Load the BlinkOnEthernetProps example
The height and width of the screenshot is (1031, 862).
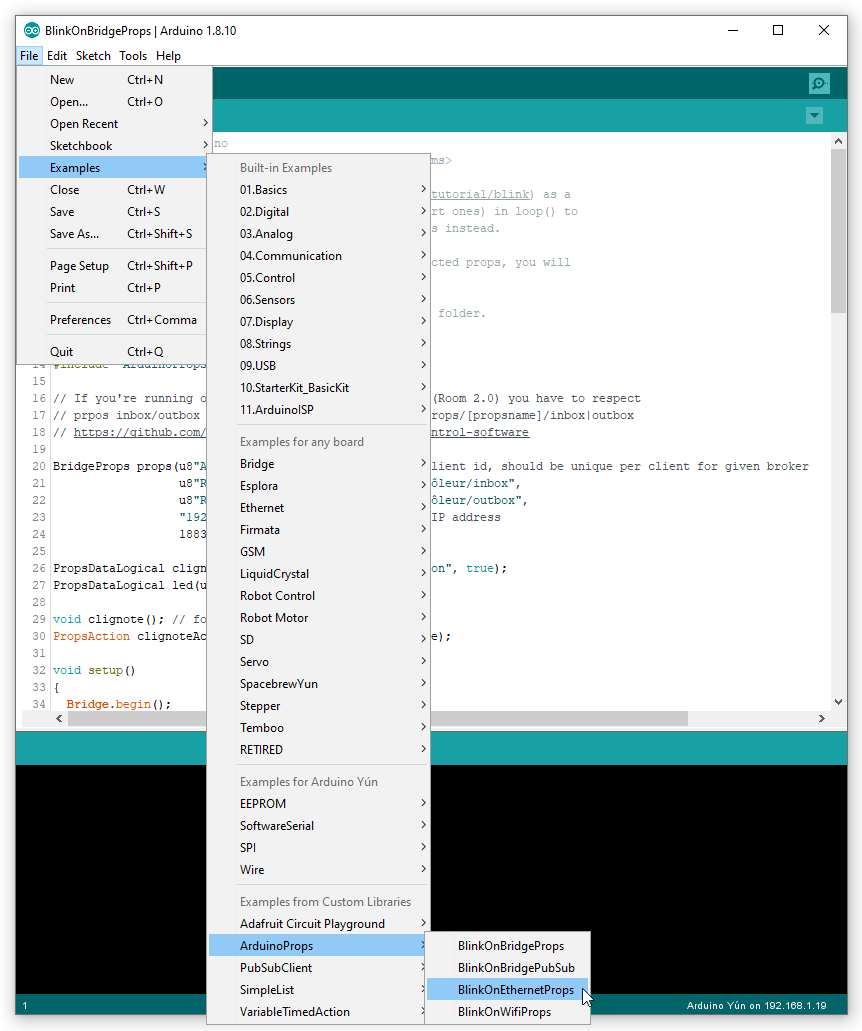[x=508, y=990]
